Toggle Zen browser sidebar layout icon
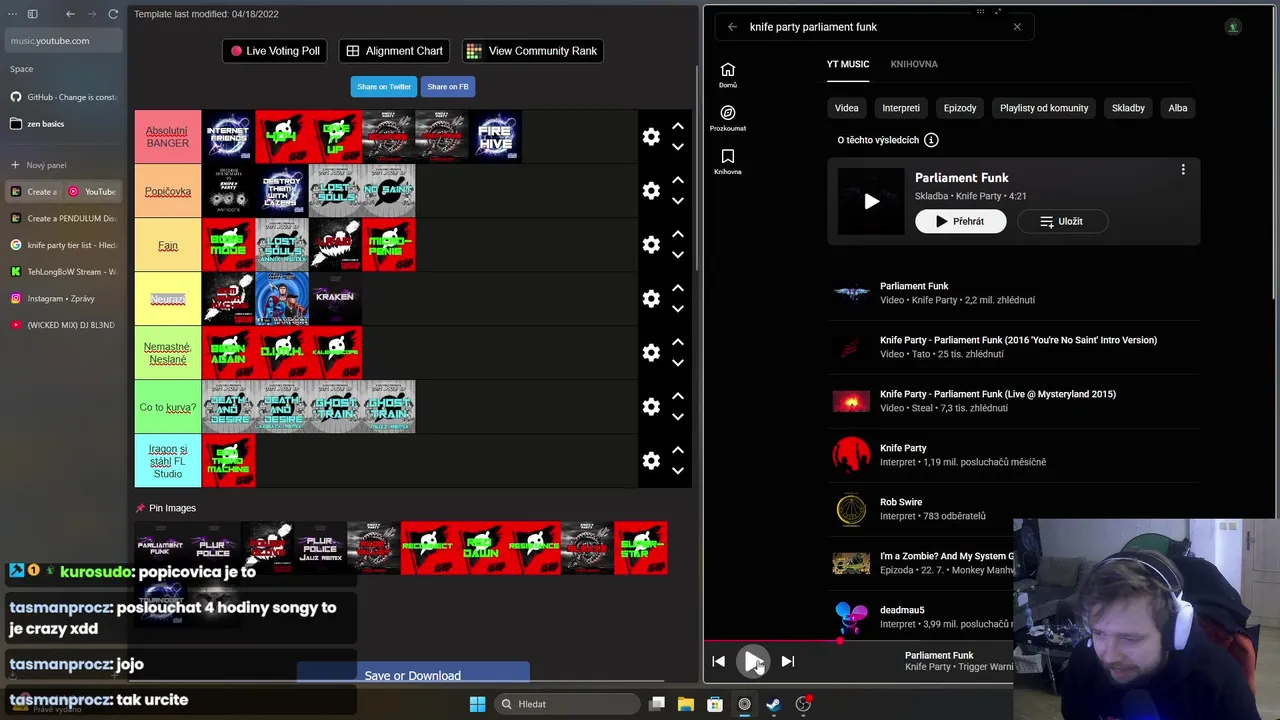 [x=32, y=14]
